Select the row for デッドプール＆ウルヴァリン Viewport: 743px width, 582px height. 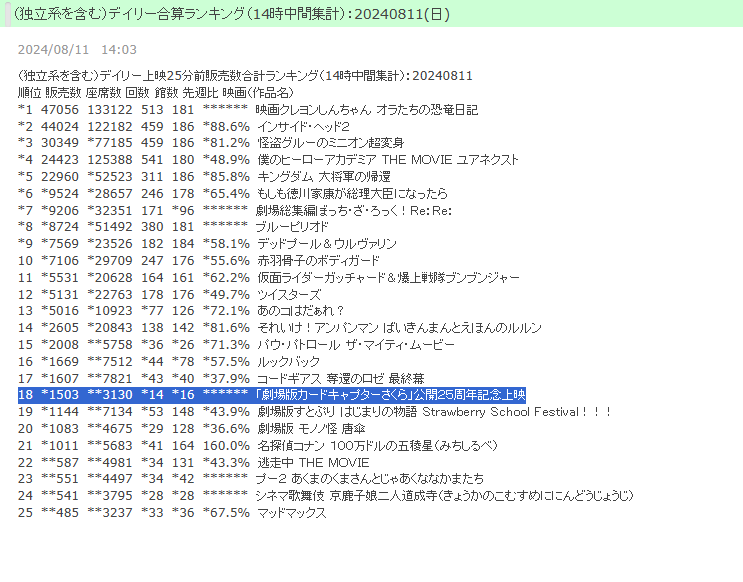coord(207,244)
